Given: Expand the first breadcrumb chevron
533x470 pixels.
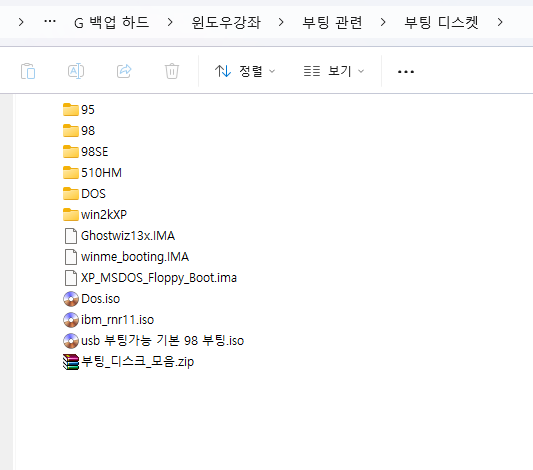Looking at the screenshot, I should pyautogui.click(x=21, y=22).
